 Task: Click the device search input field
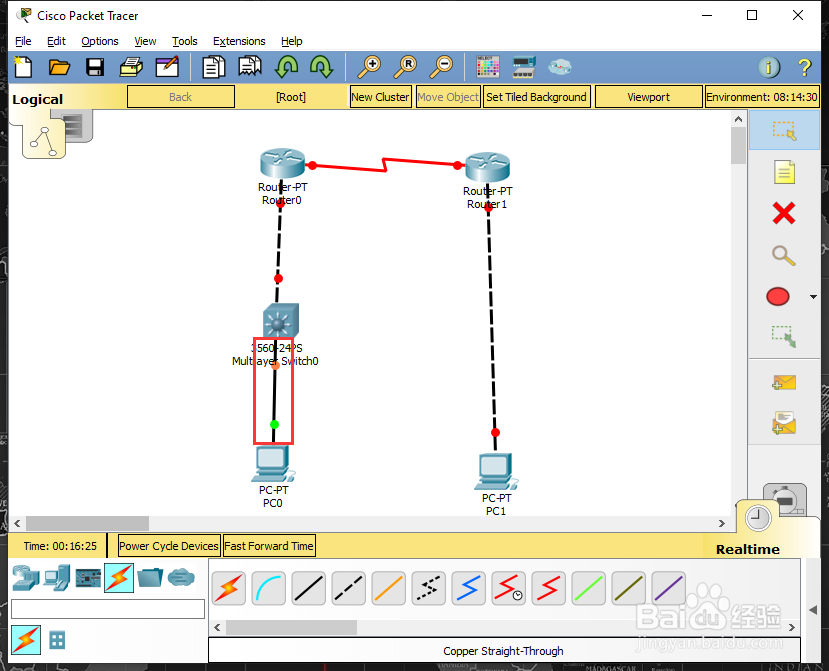point(108,609)
